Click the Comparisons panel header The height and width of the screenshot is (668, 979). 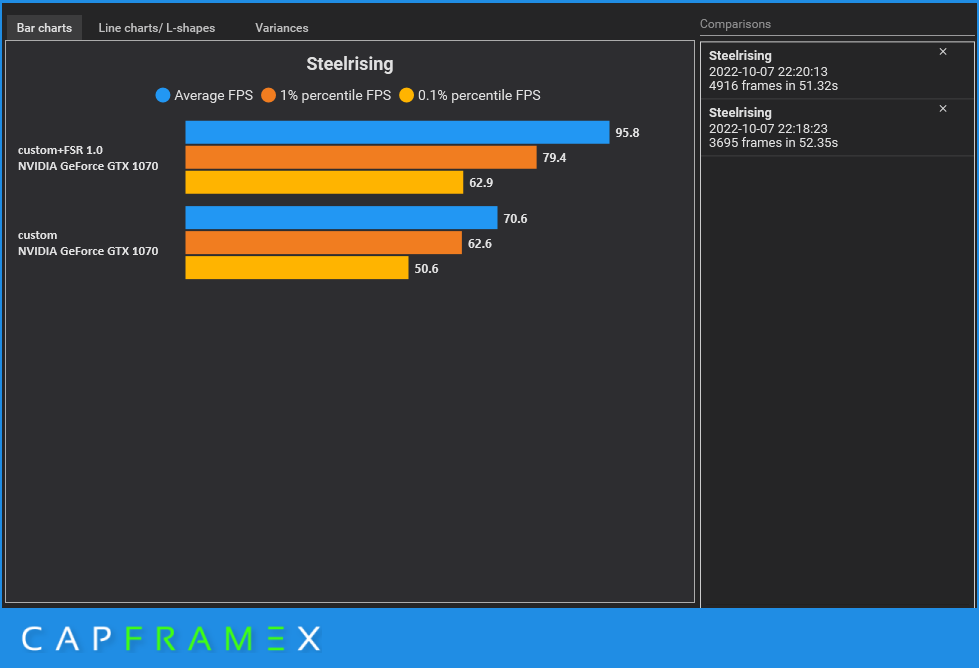coord(735,24)
